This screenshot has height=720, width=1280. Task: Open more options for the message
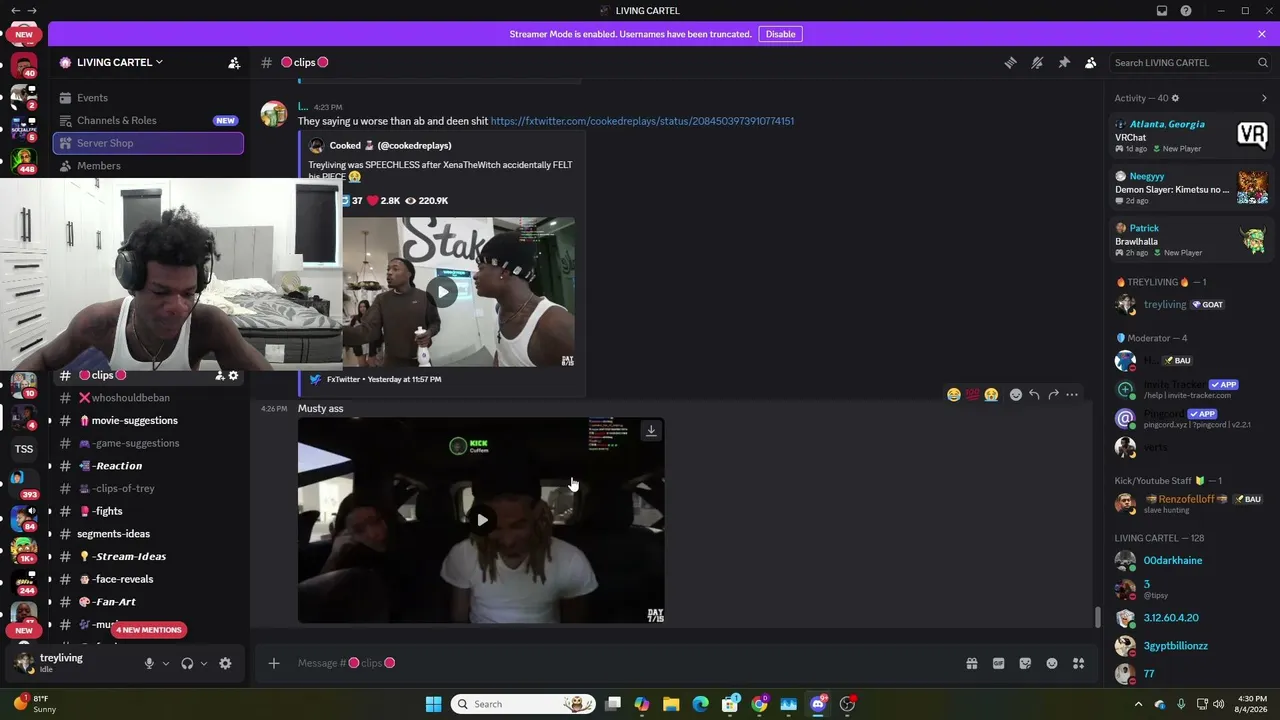point(1072,395)
